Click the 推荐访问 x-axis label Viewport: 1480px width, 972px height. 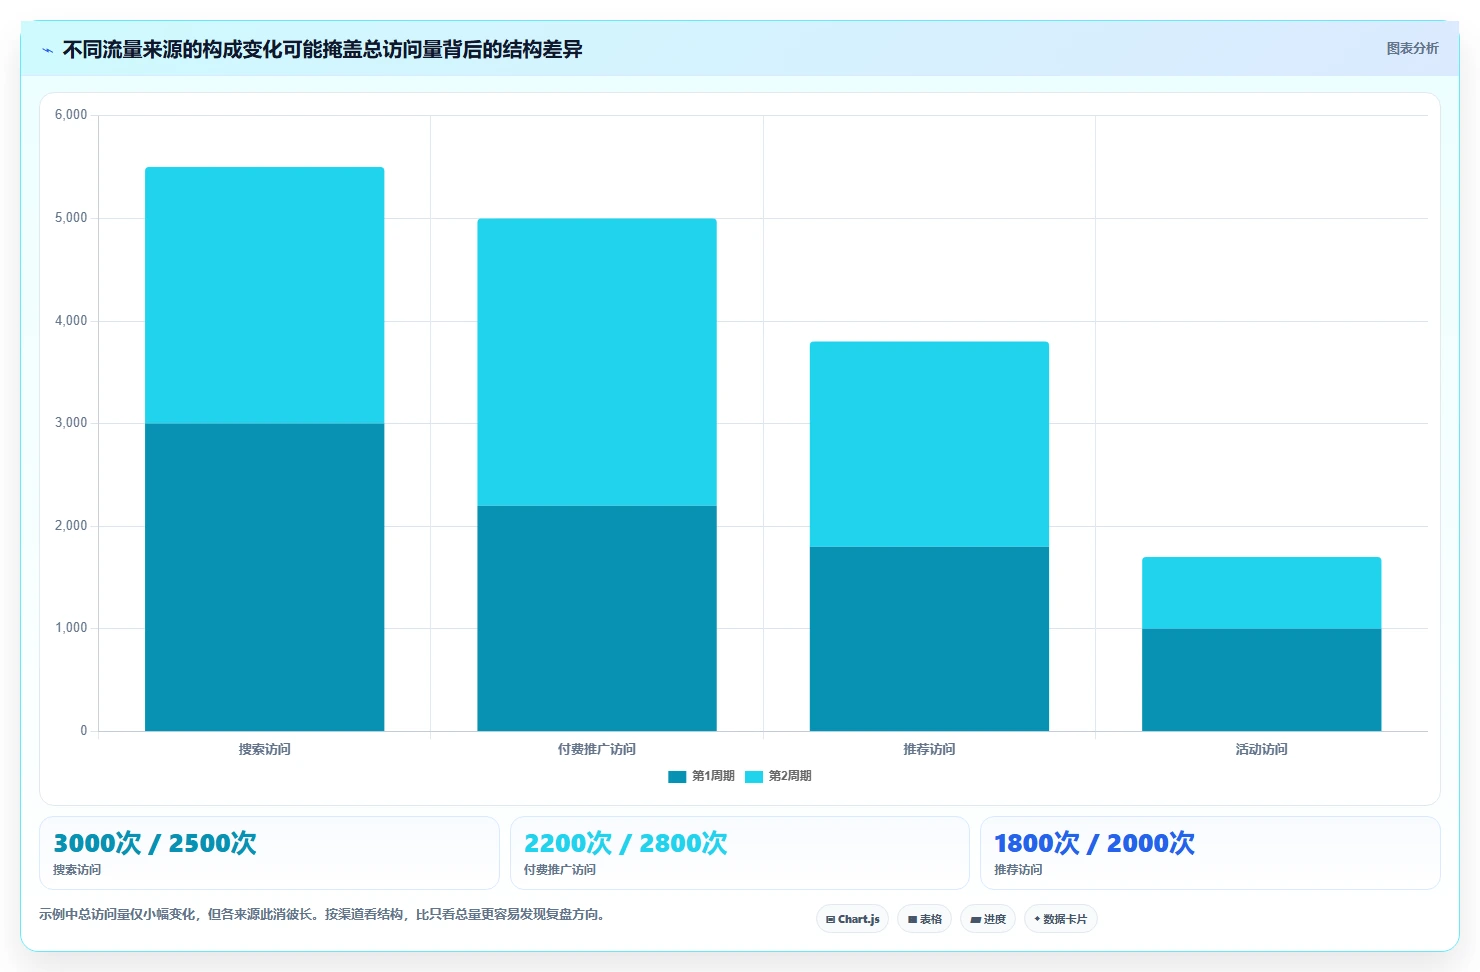(x=929, y=749)
